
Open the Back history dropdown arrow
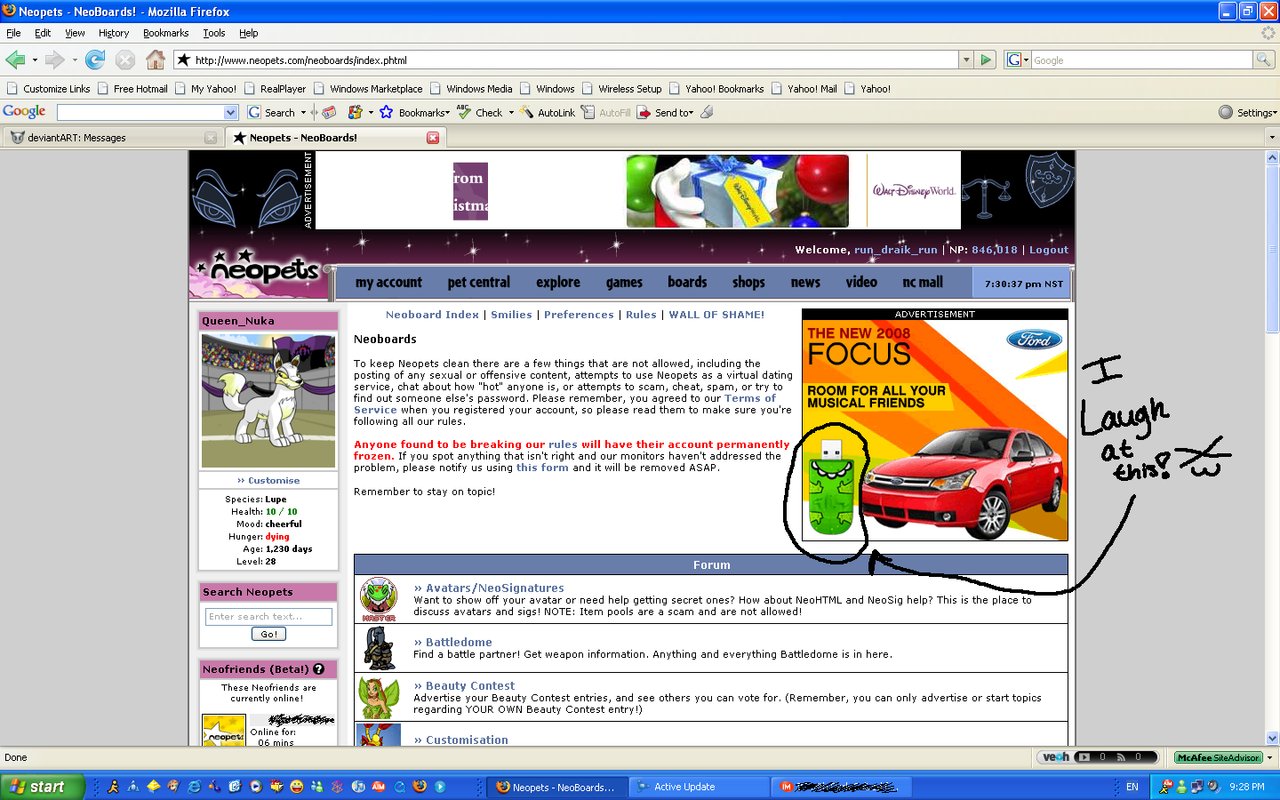tap(34, 60)
